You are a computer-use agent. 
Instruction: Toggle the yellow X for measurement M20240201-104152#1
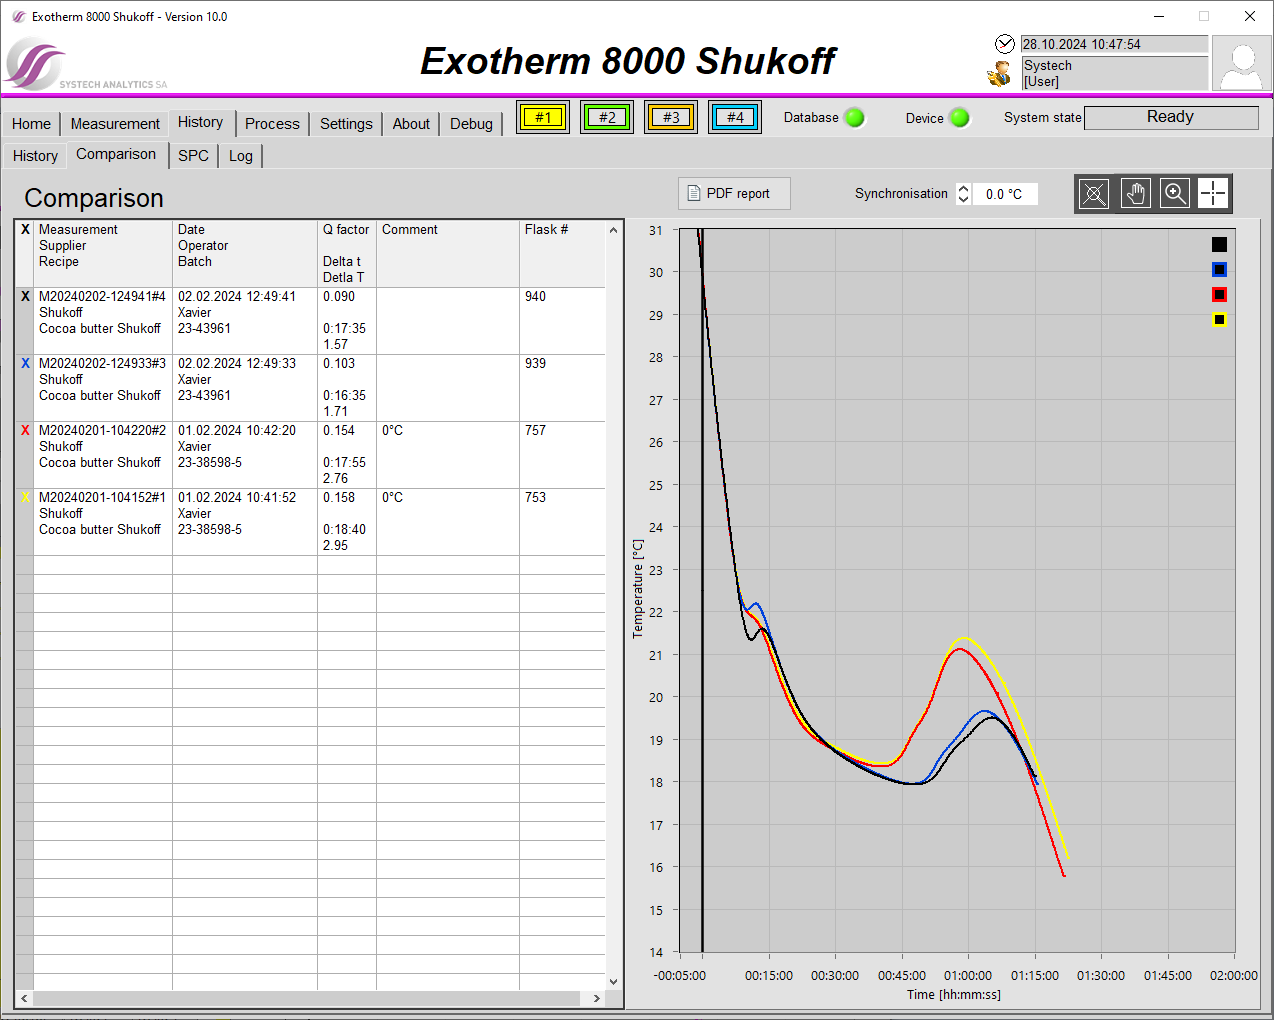[x=25, y=498]
